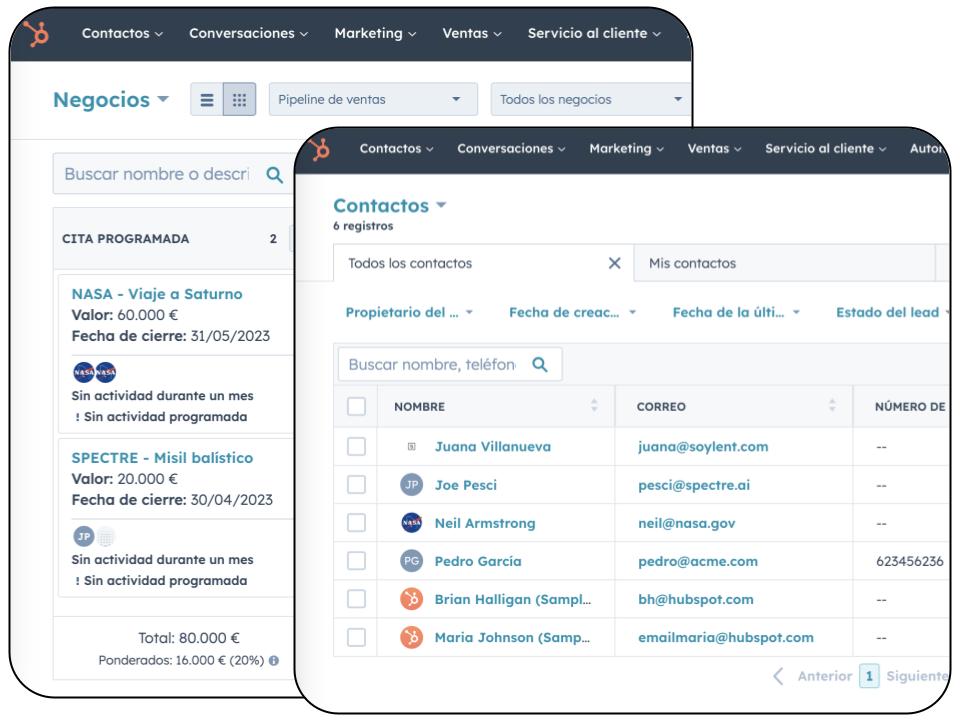Toggle the select-all checkbox in table header
The image size is (960, 720).
tap(357, 407)
